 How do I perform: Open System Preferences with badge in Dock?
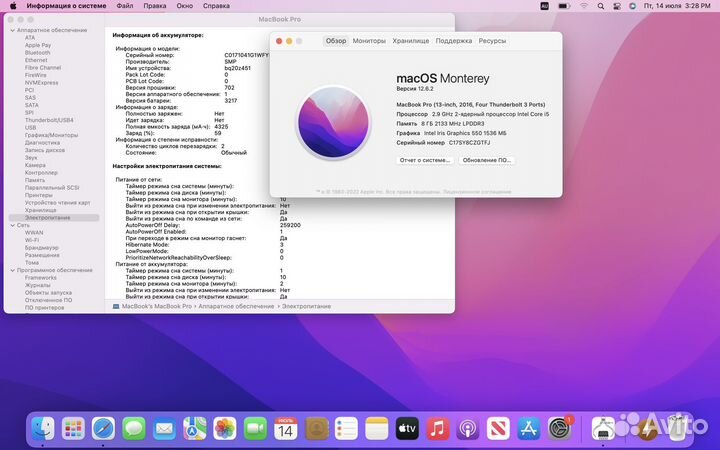coord(559,429)
